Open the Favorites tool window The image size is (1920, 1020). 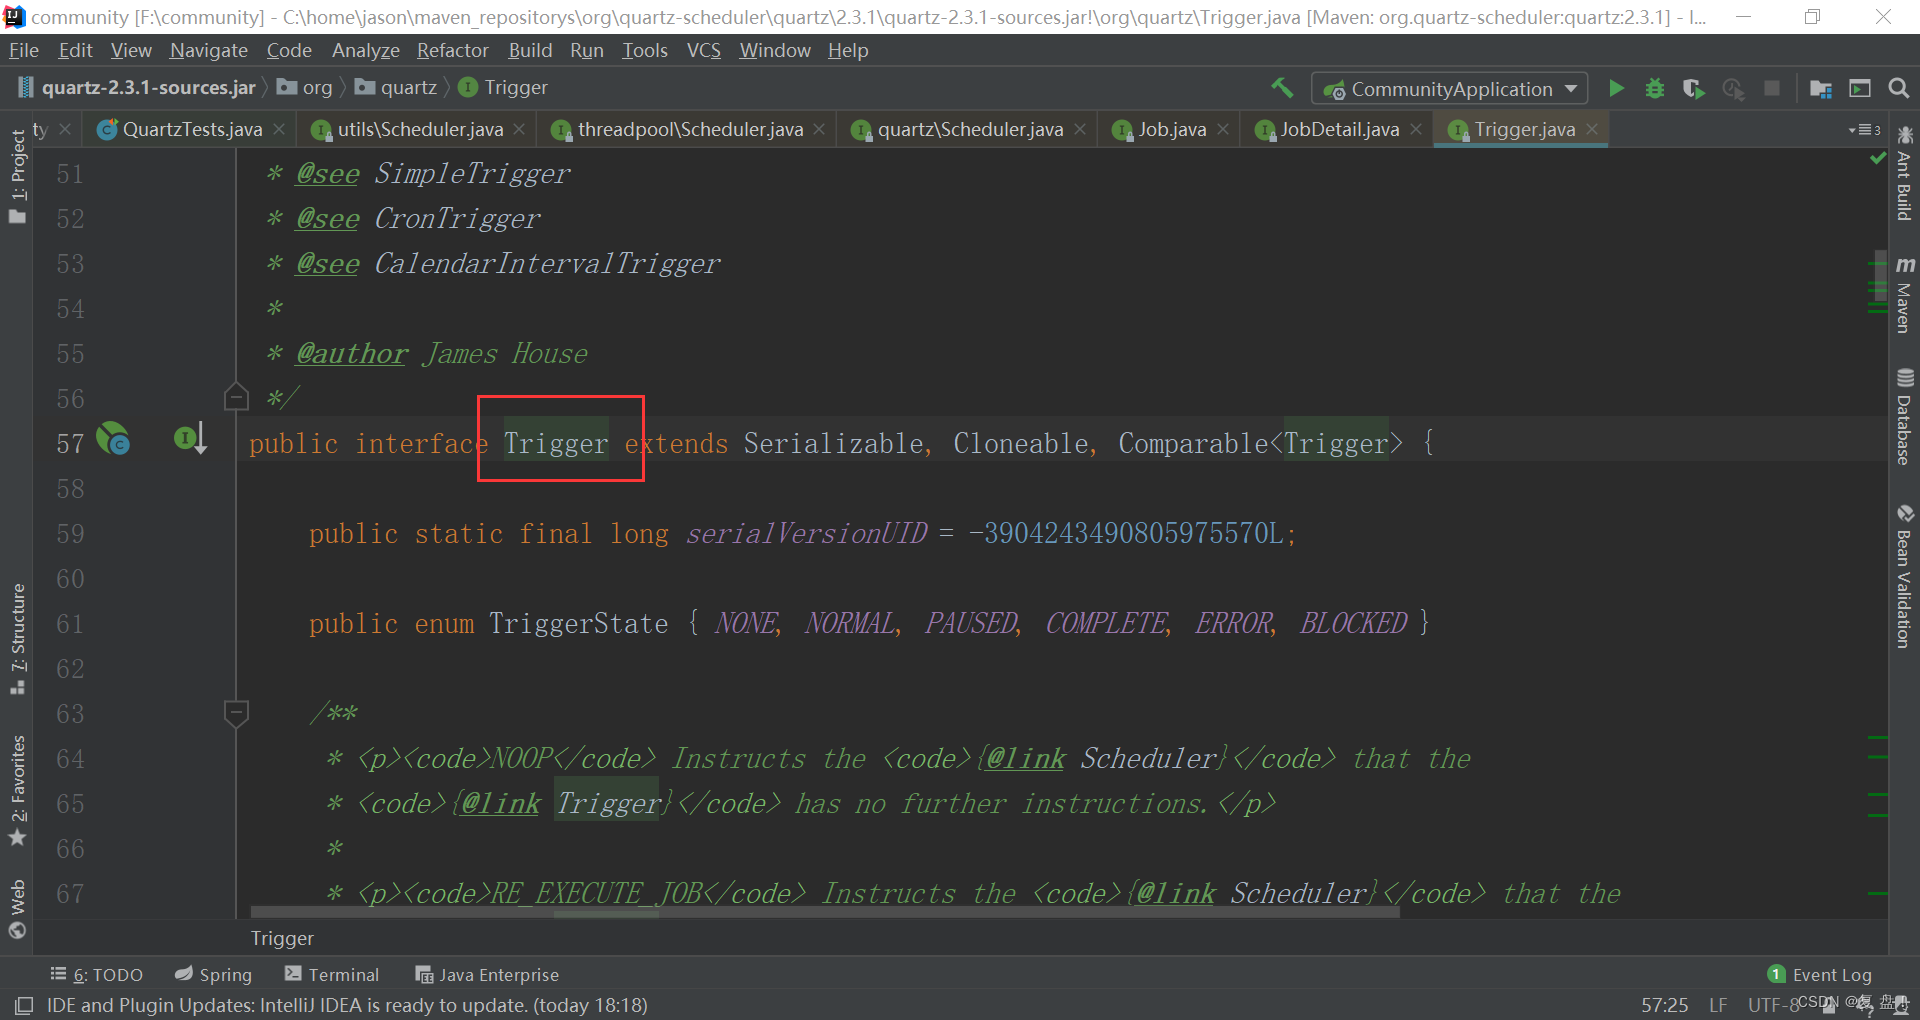(18, 791)
